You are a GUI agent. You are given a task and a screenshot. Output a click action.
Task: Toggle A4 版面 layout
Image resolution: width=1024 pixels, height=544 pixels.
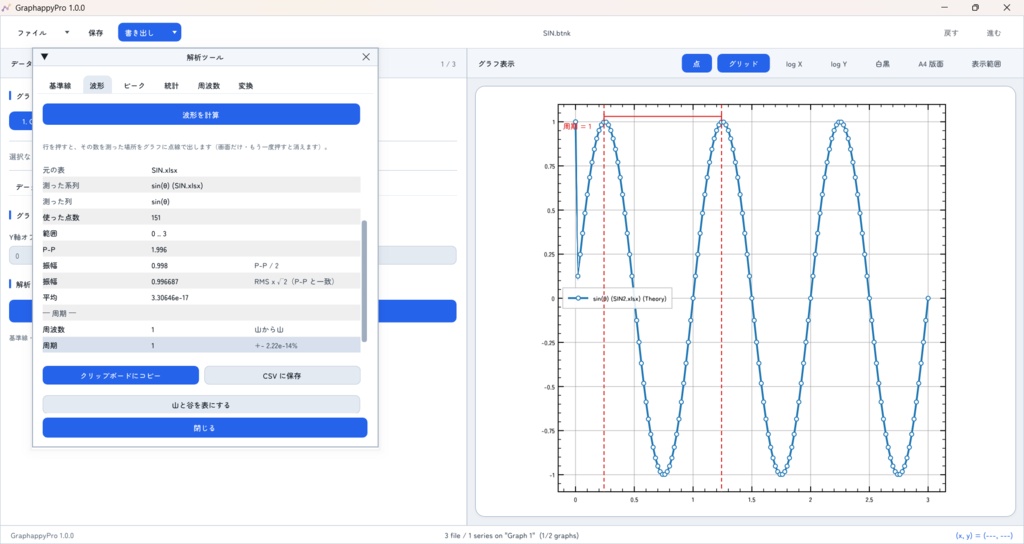tap(931, 64)
